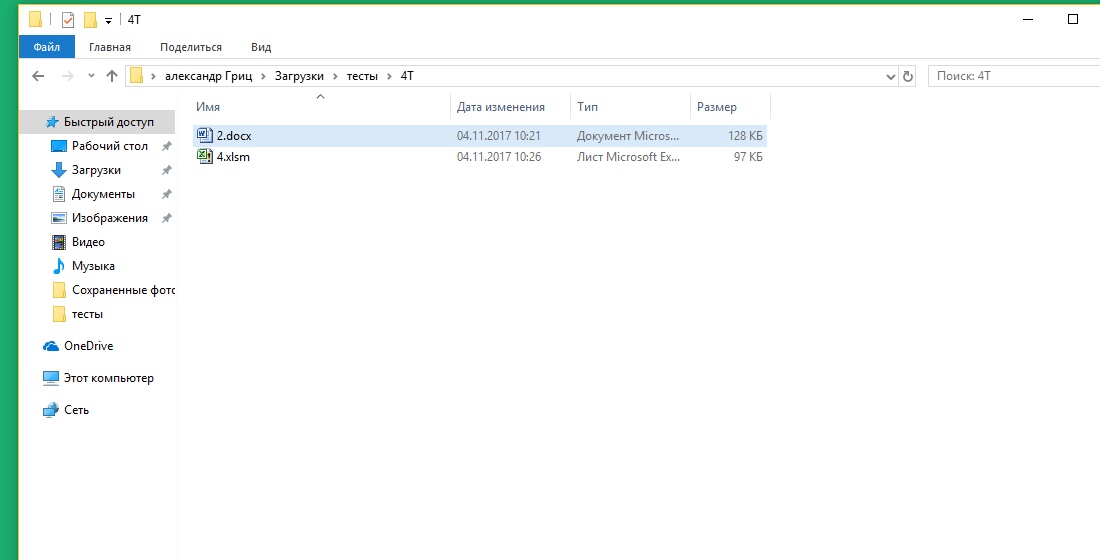Click the Этот компьютер monitor icon

point(51,378)
